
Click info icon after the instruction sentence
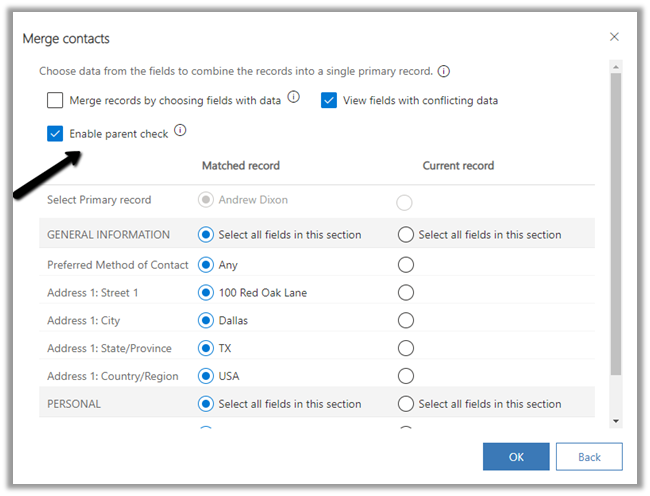443,71
